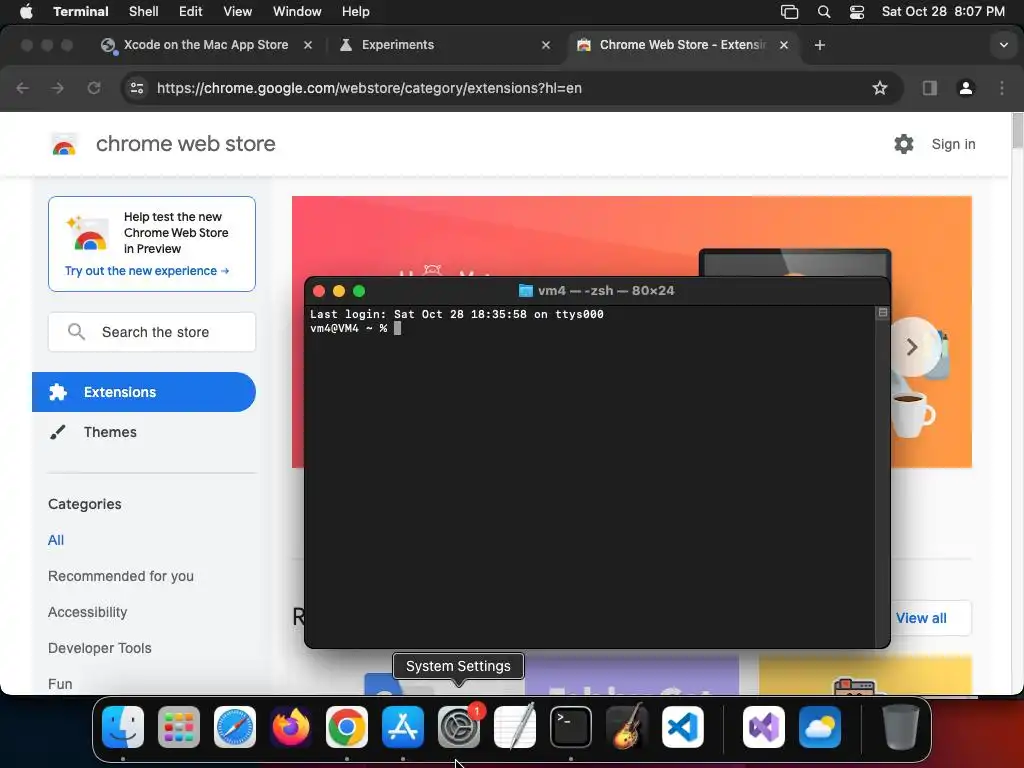Viewport: 1024px width, 768px height.
Task: Click the Terminal icon in the Dock
Action: [571, 727]
